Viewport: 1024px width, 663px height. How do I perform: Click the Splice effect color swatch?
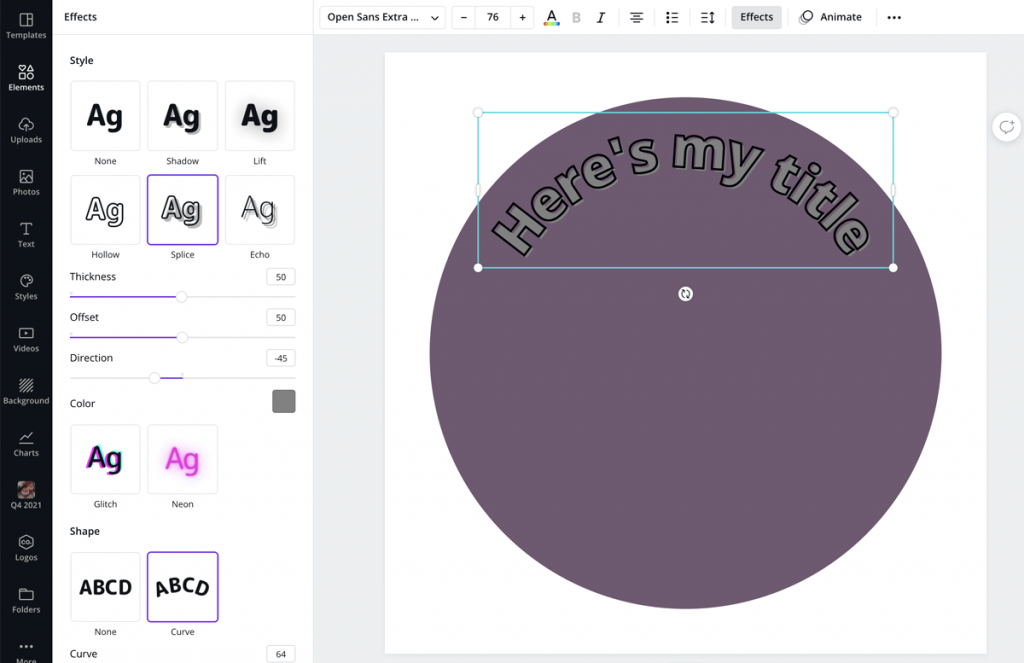(x=283, y=402)
